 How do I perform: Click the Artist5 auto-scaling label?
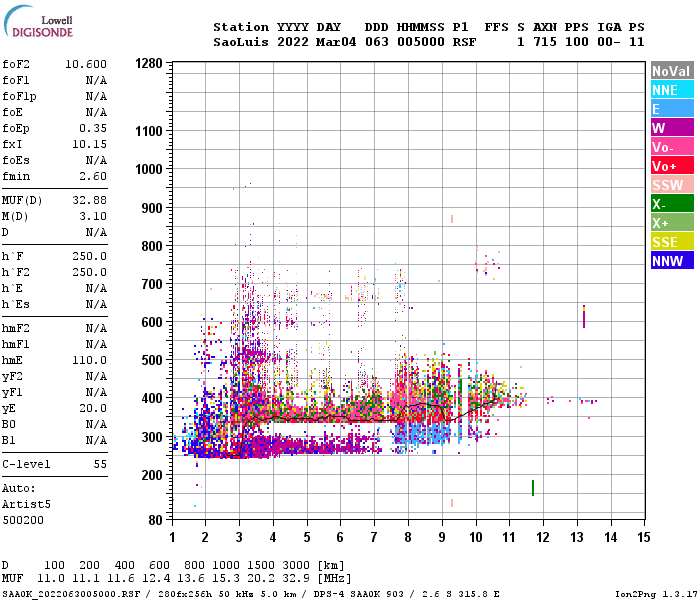click(26, 504)
